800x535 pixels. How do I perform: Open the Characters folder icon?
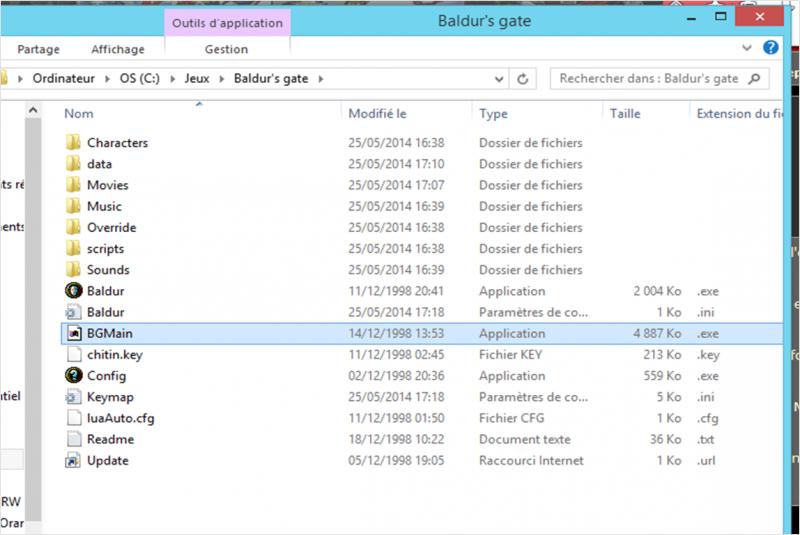point(73,142)
